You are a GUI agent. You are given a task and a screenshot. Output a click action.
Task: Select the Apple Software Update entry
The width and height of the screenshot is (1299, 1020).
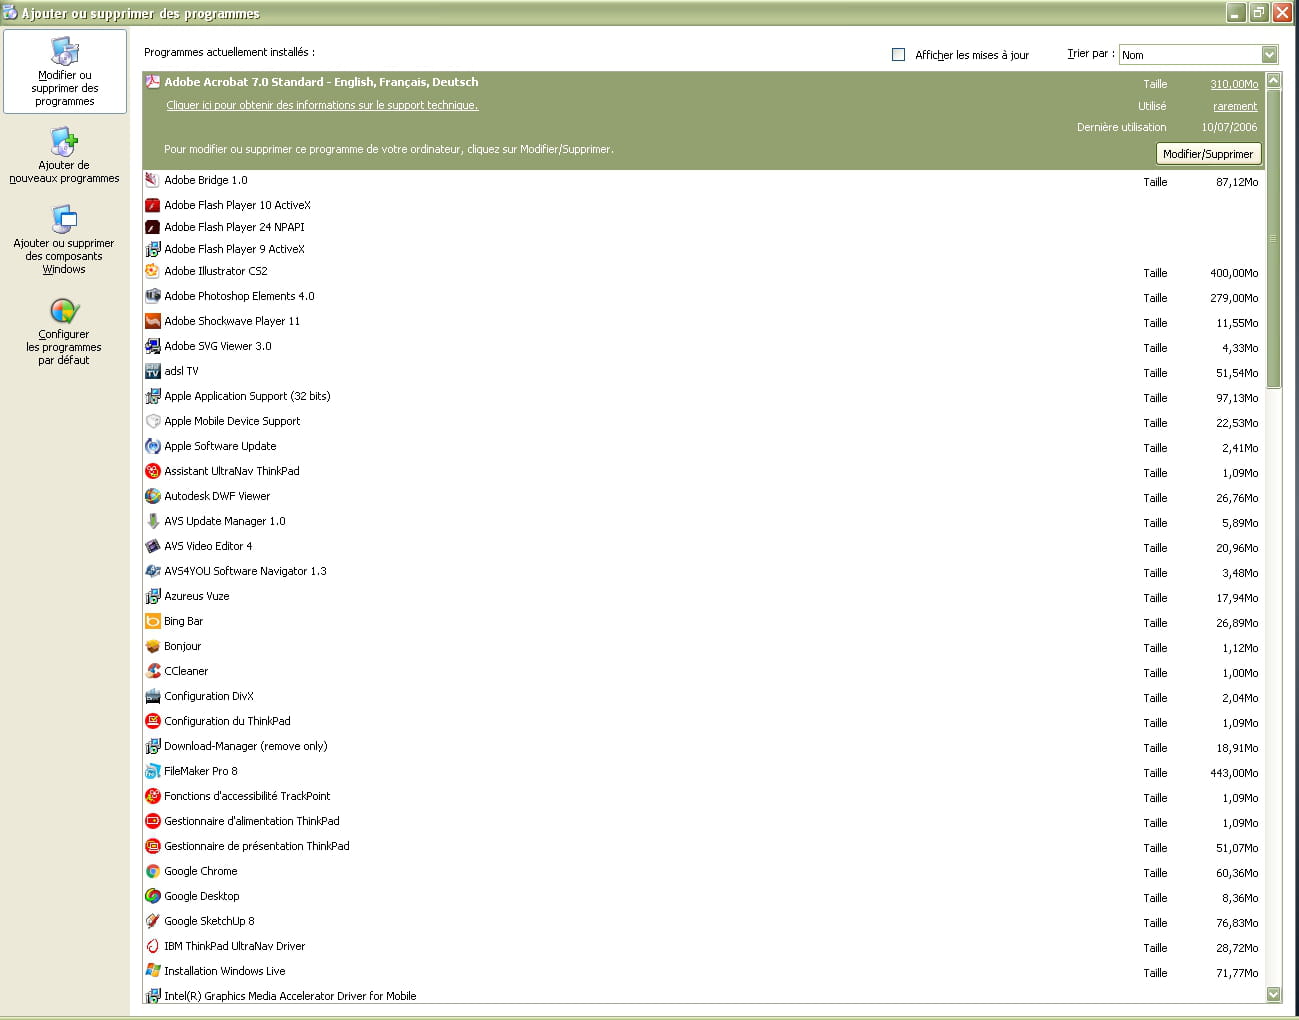pyautogui.click(x=220, y=446)
